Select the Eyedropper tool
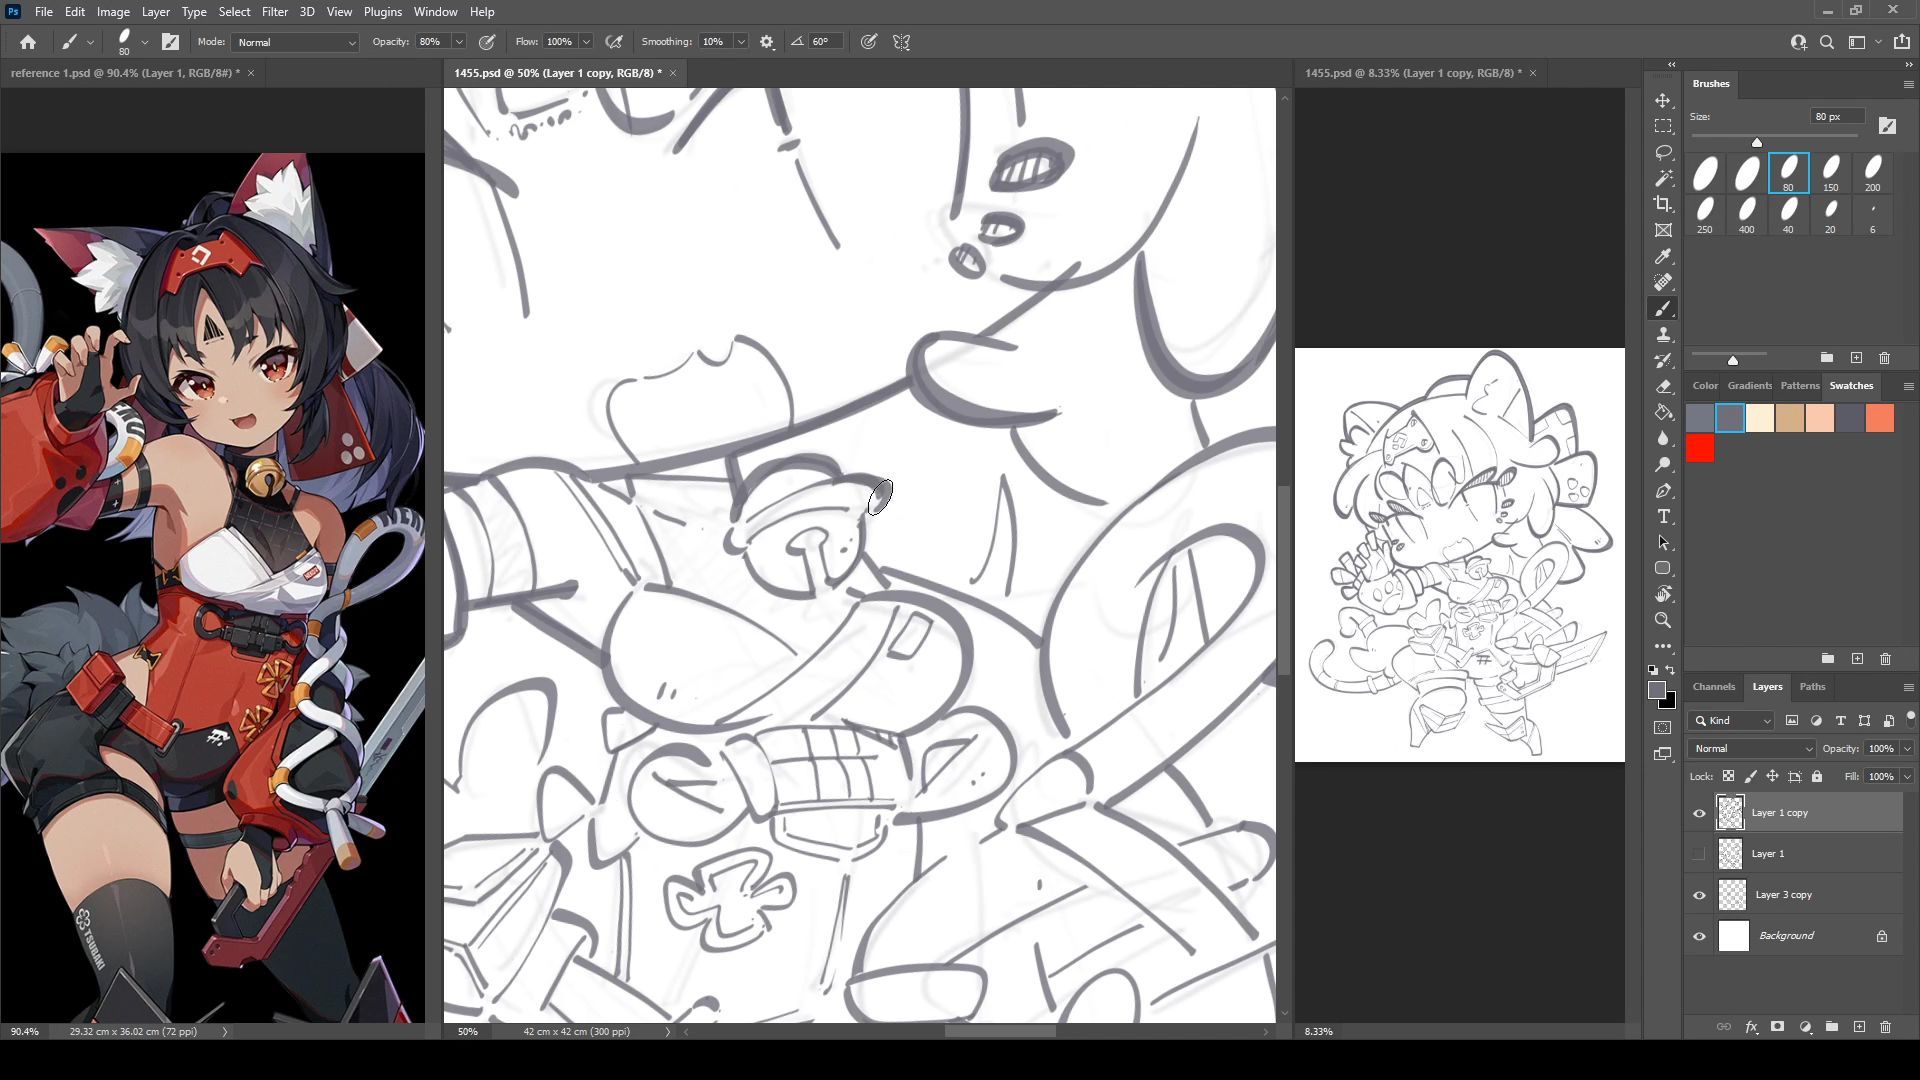Image resolution: width=1920 pixels, height=1080 pixels. [x=1663, y=257]
